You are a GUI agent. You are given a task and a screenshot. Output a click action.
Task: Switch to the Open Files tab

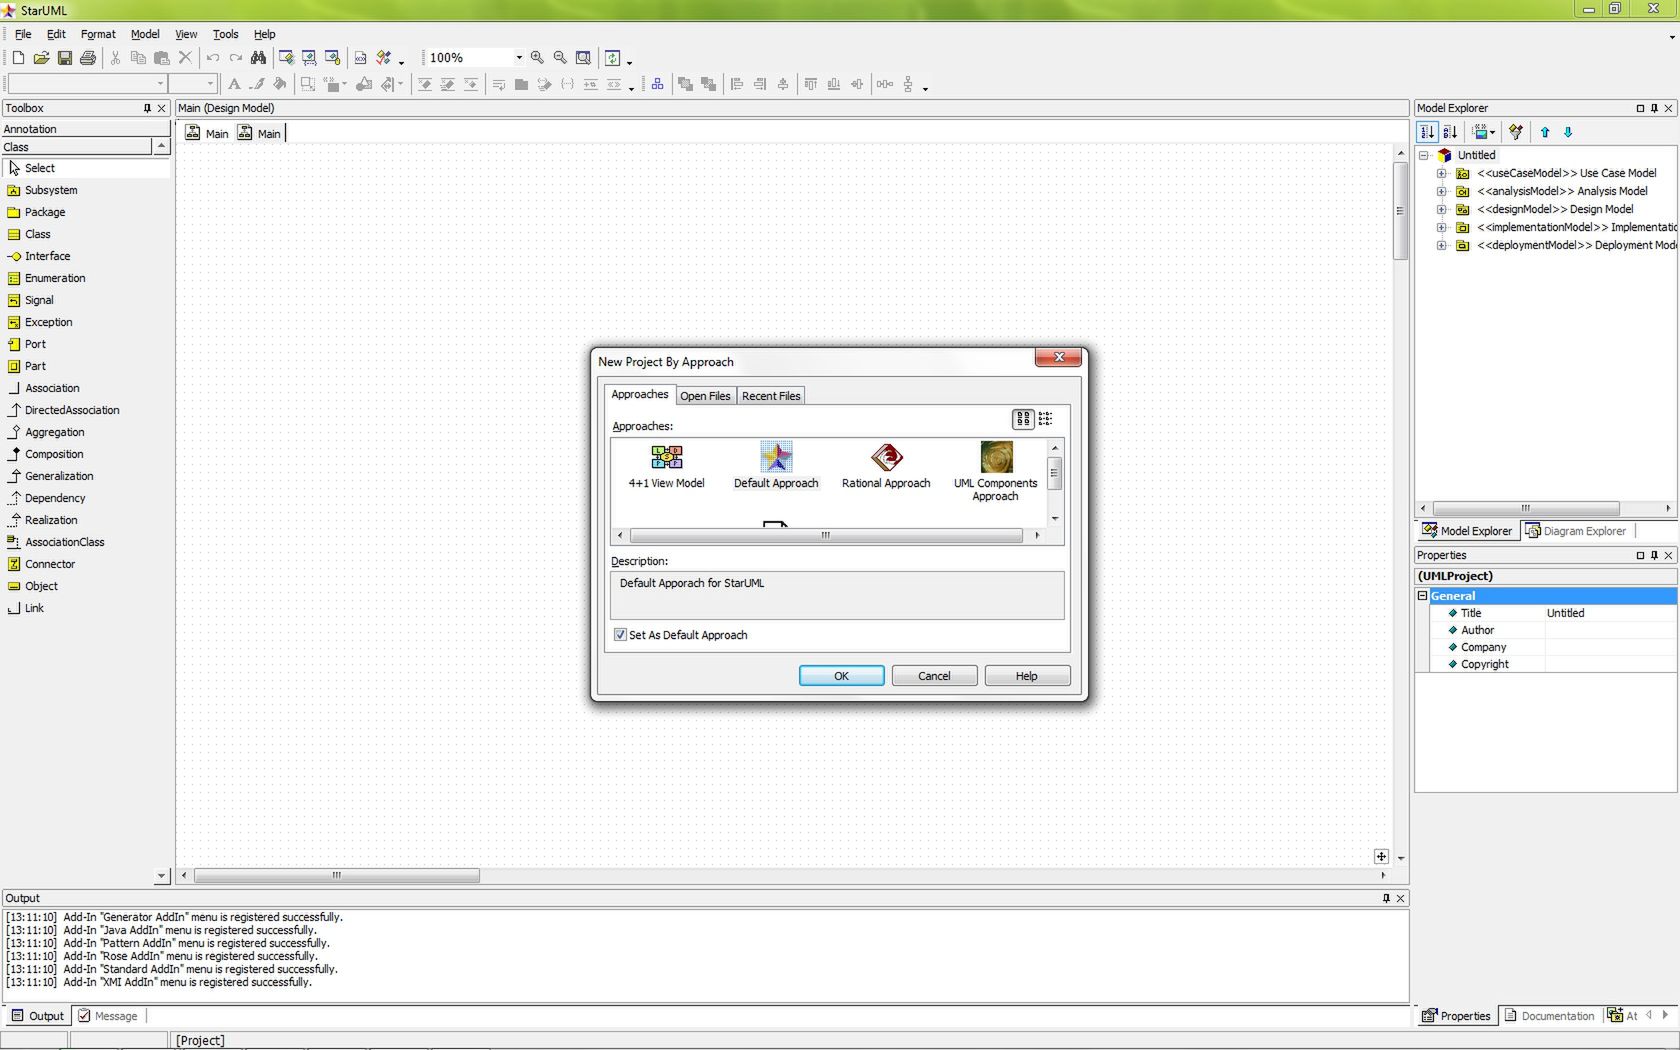[x=705, y=396]
